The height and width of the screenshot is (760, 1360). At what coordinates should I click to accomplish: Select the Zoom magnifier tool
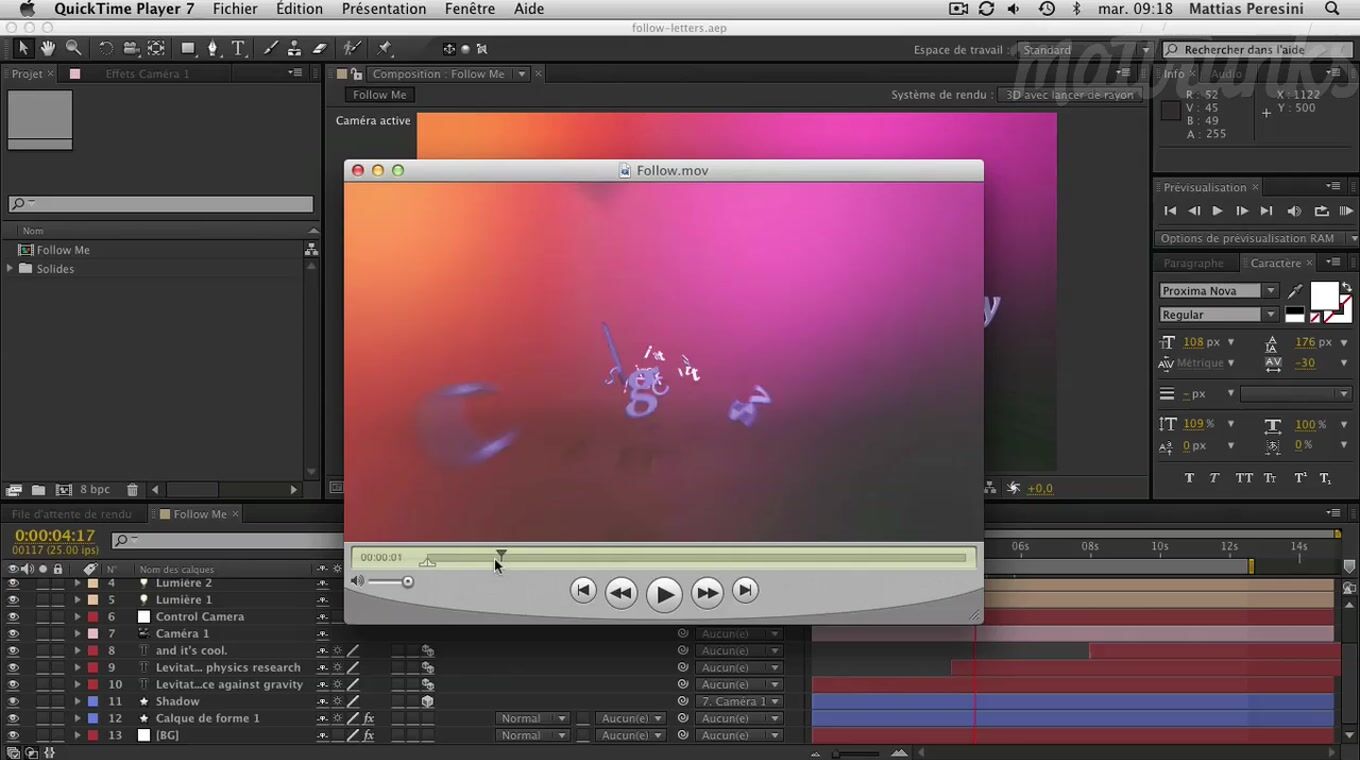click(x=74, y=48)
